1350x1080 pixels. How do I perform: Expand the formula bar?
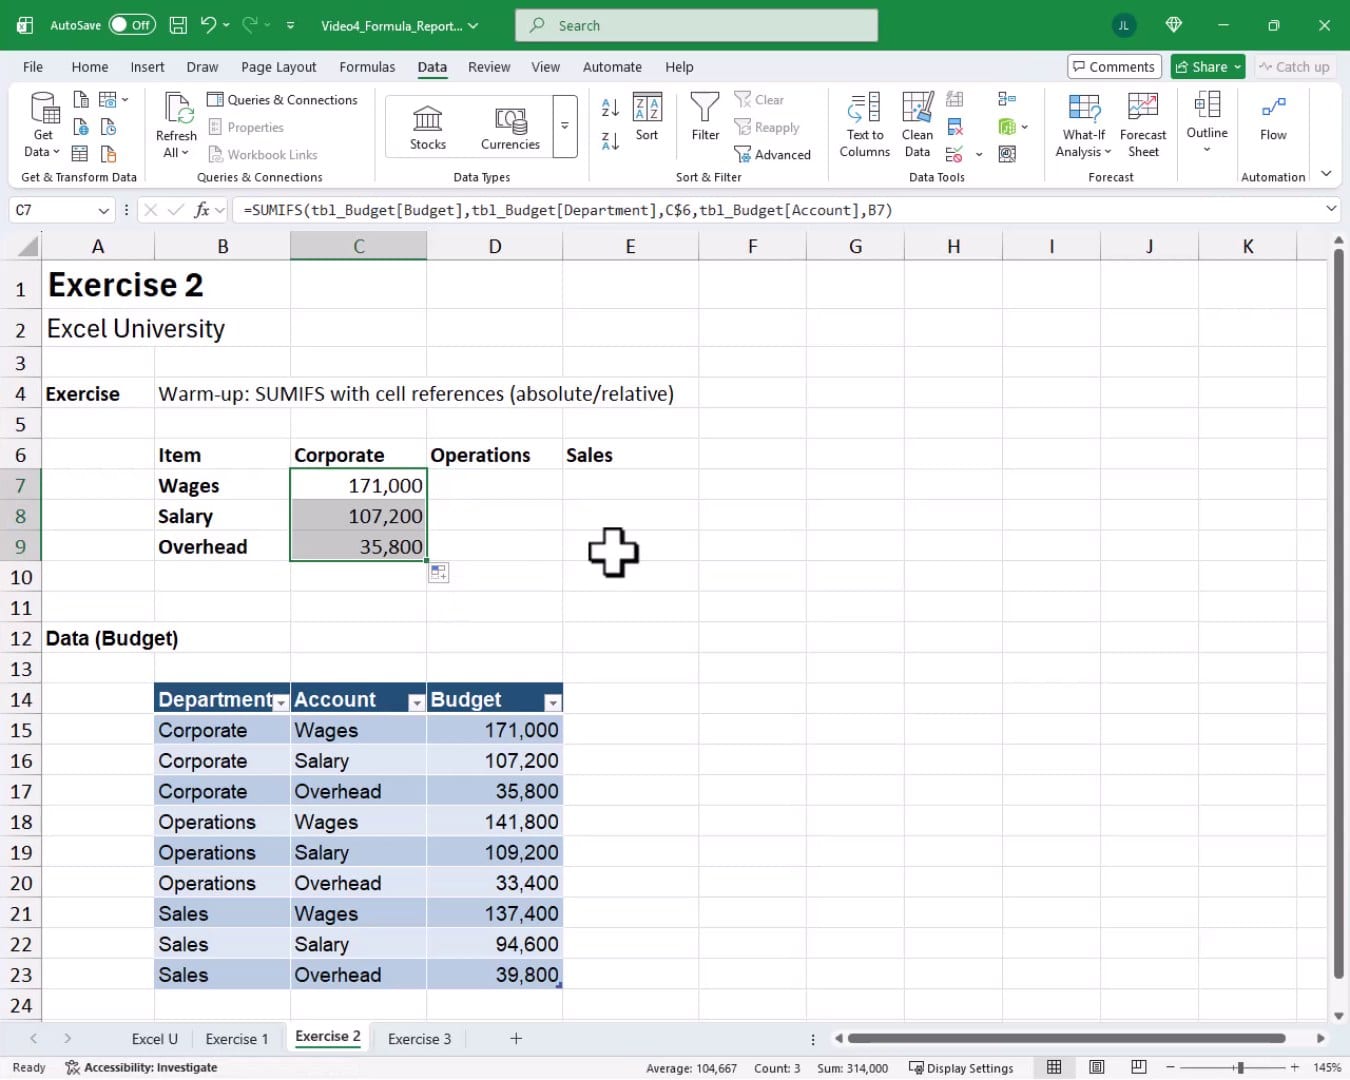(1331, 209)
